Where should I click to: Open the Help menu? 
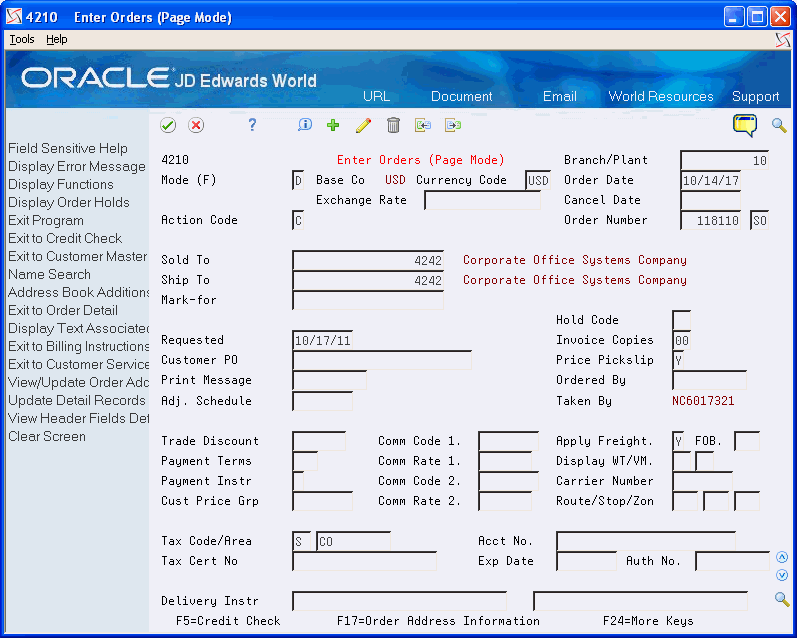coord(56,39)
